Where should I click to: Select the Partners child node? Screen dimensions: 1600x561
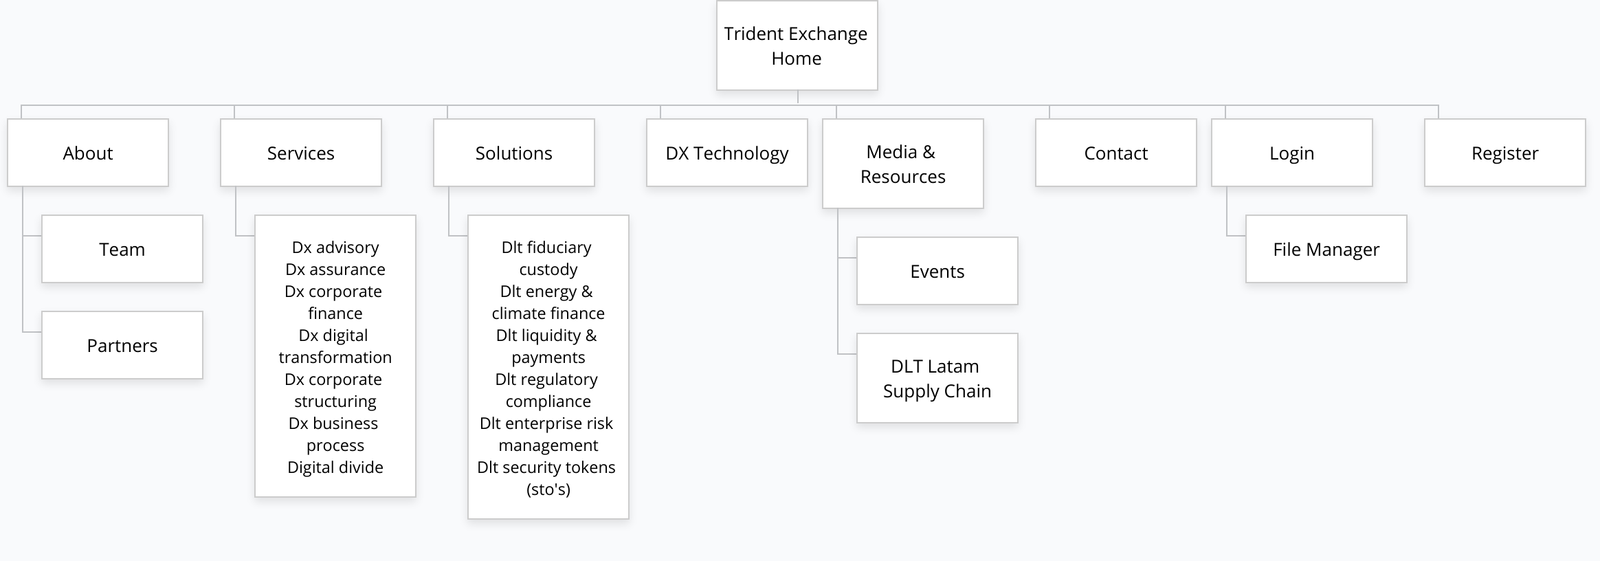122,345
